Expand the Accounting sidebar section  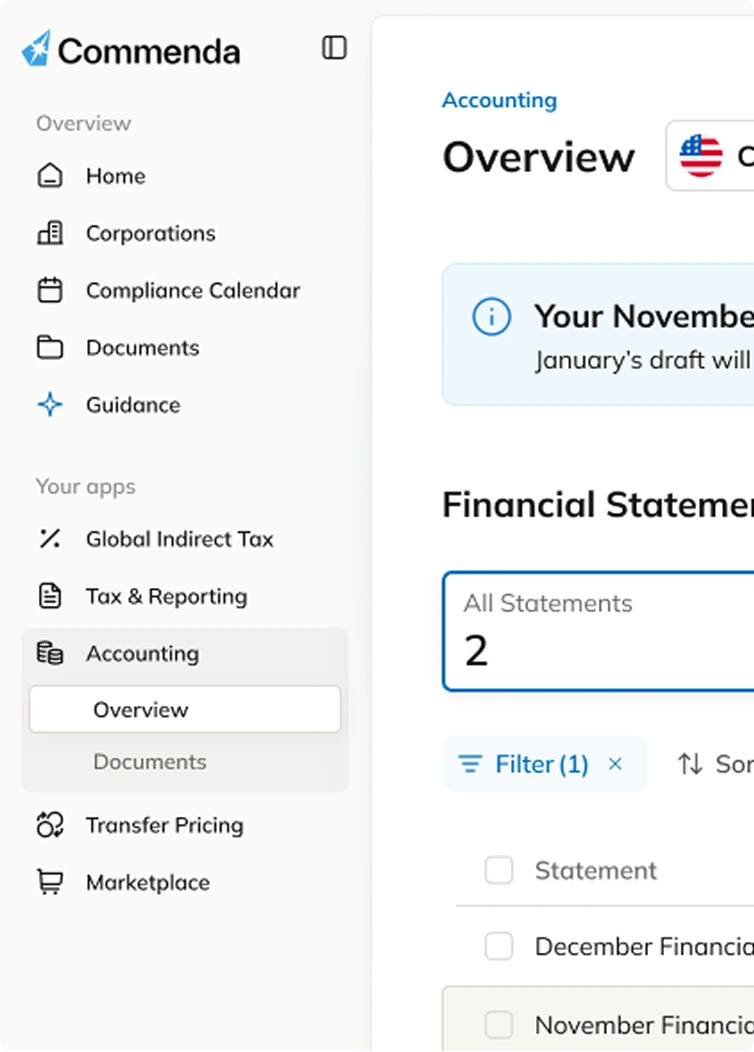(142, 654)
